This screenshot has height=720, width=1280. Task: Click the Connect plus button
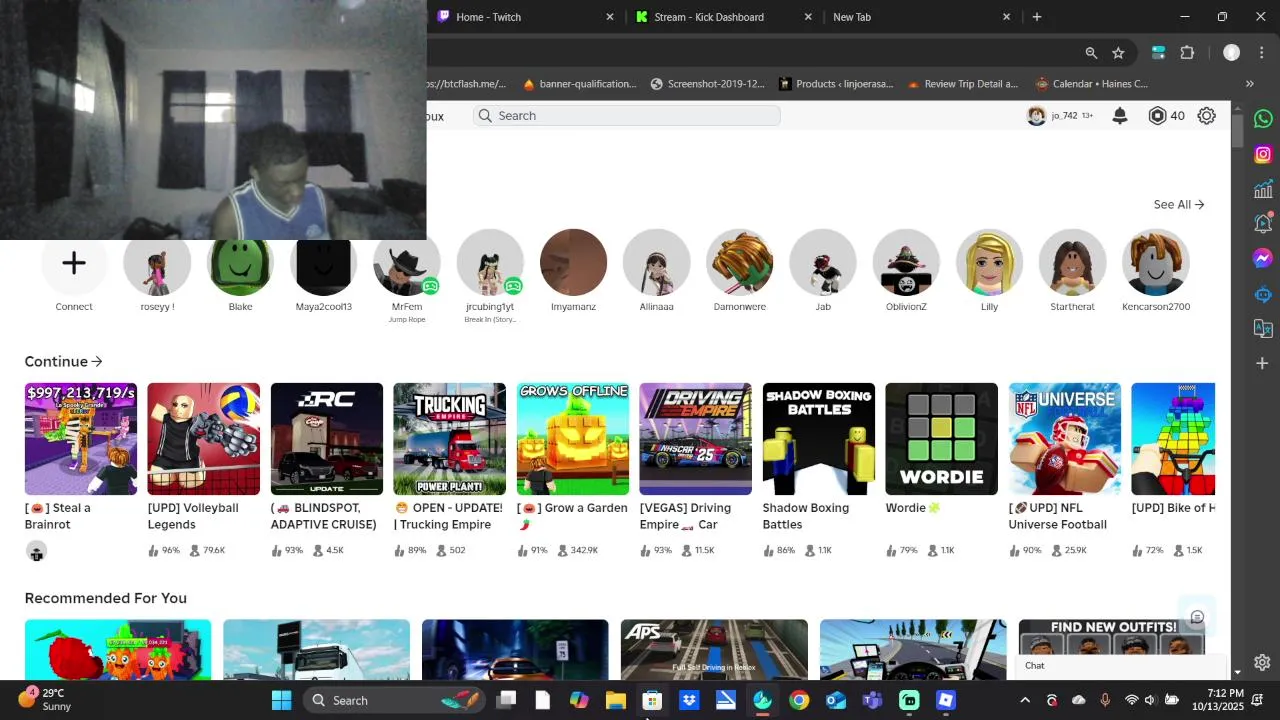74,263
